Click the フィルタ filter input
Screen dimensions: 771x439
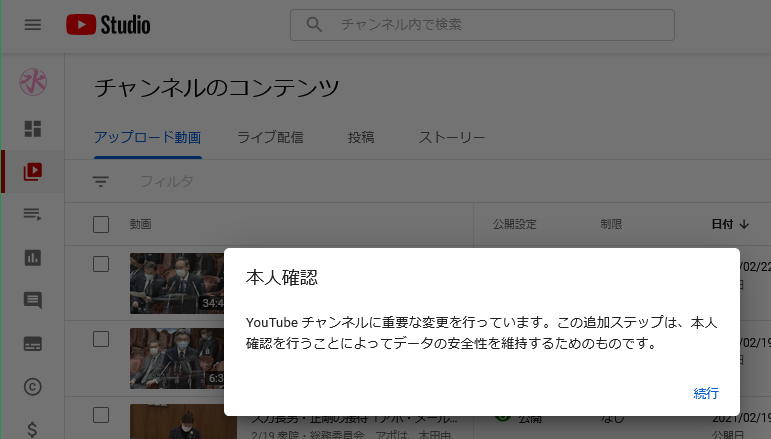pos(167,181)
